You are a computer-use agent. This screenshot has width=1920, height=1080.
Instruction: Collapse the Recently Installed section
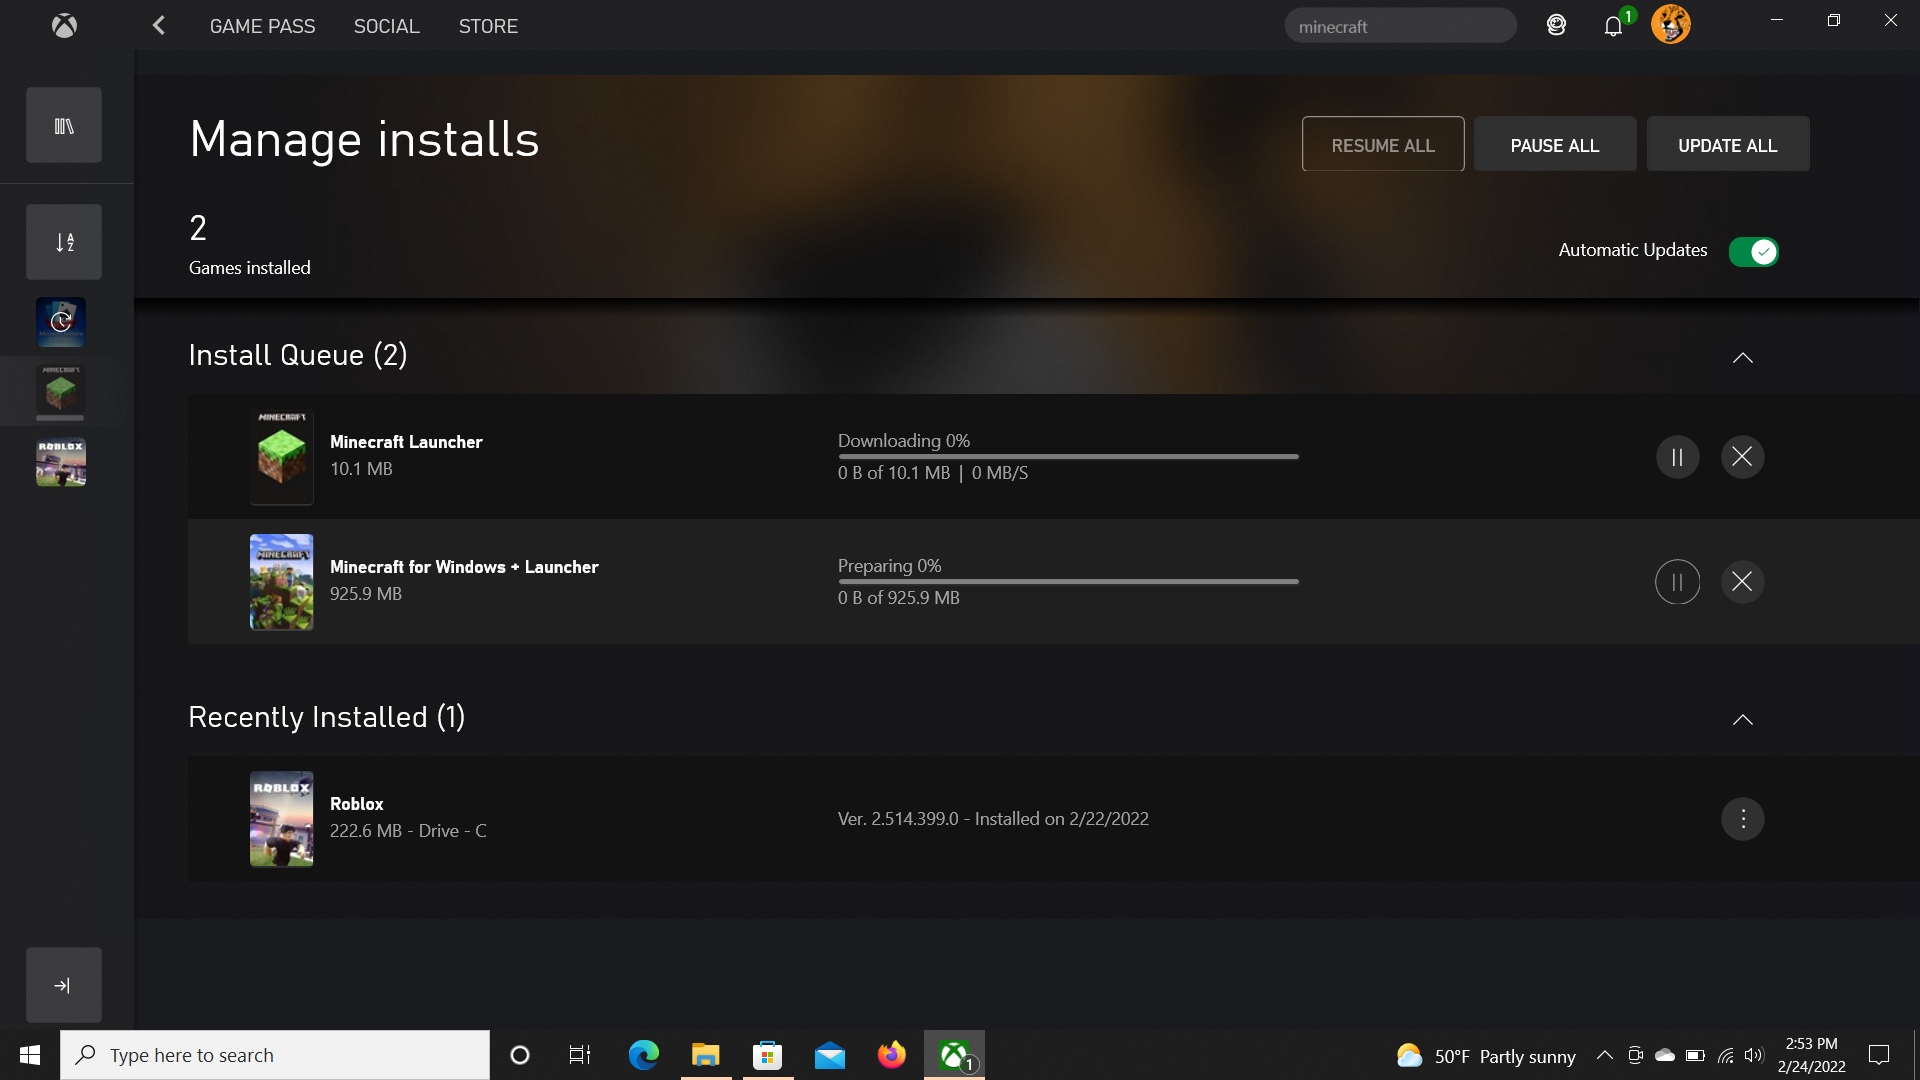coord(1742,720)
